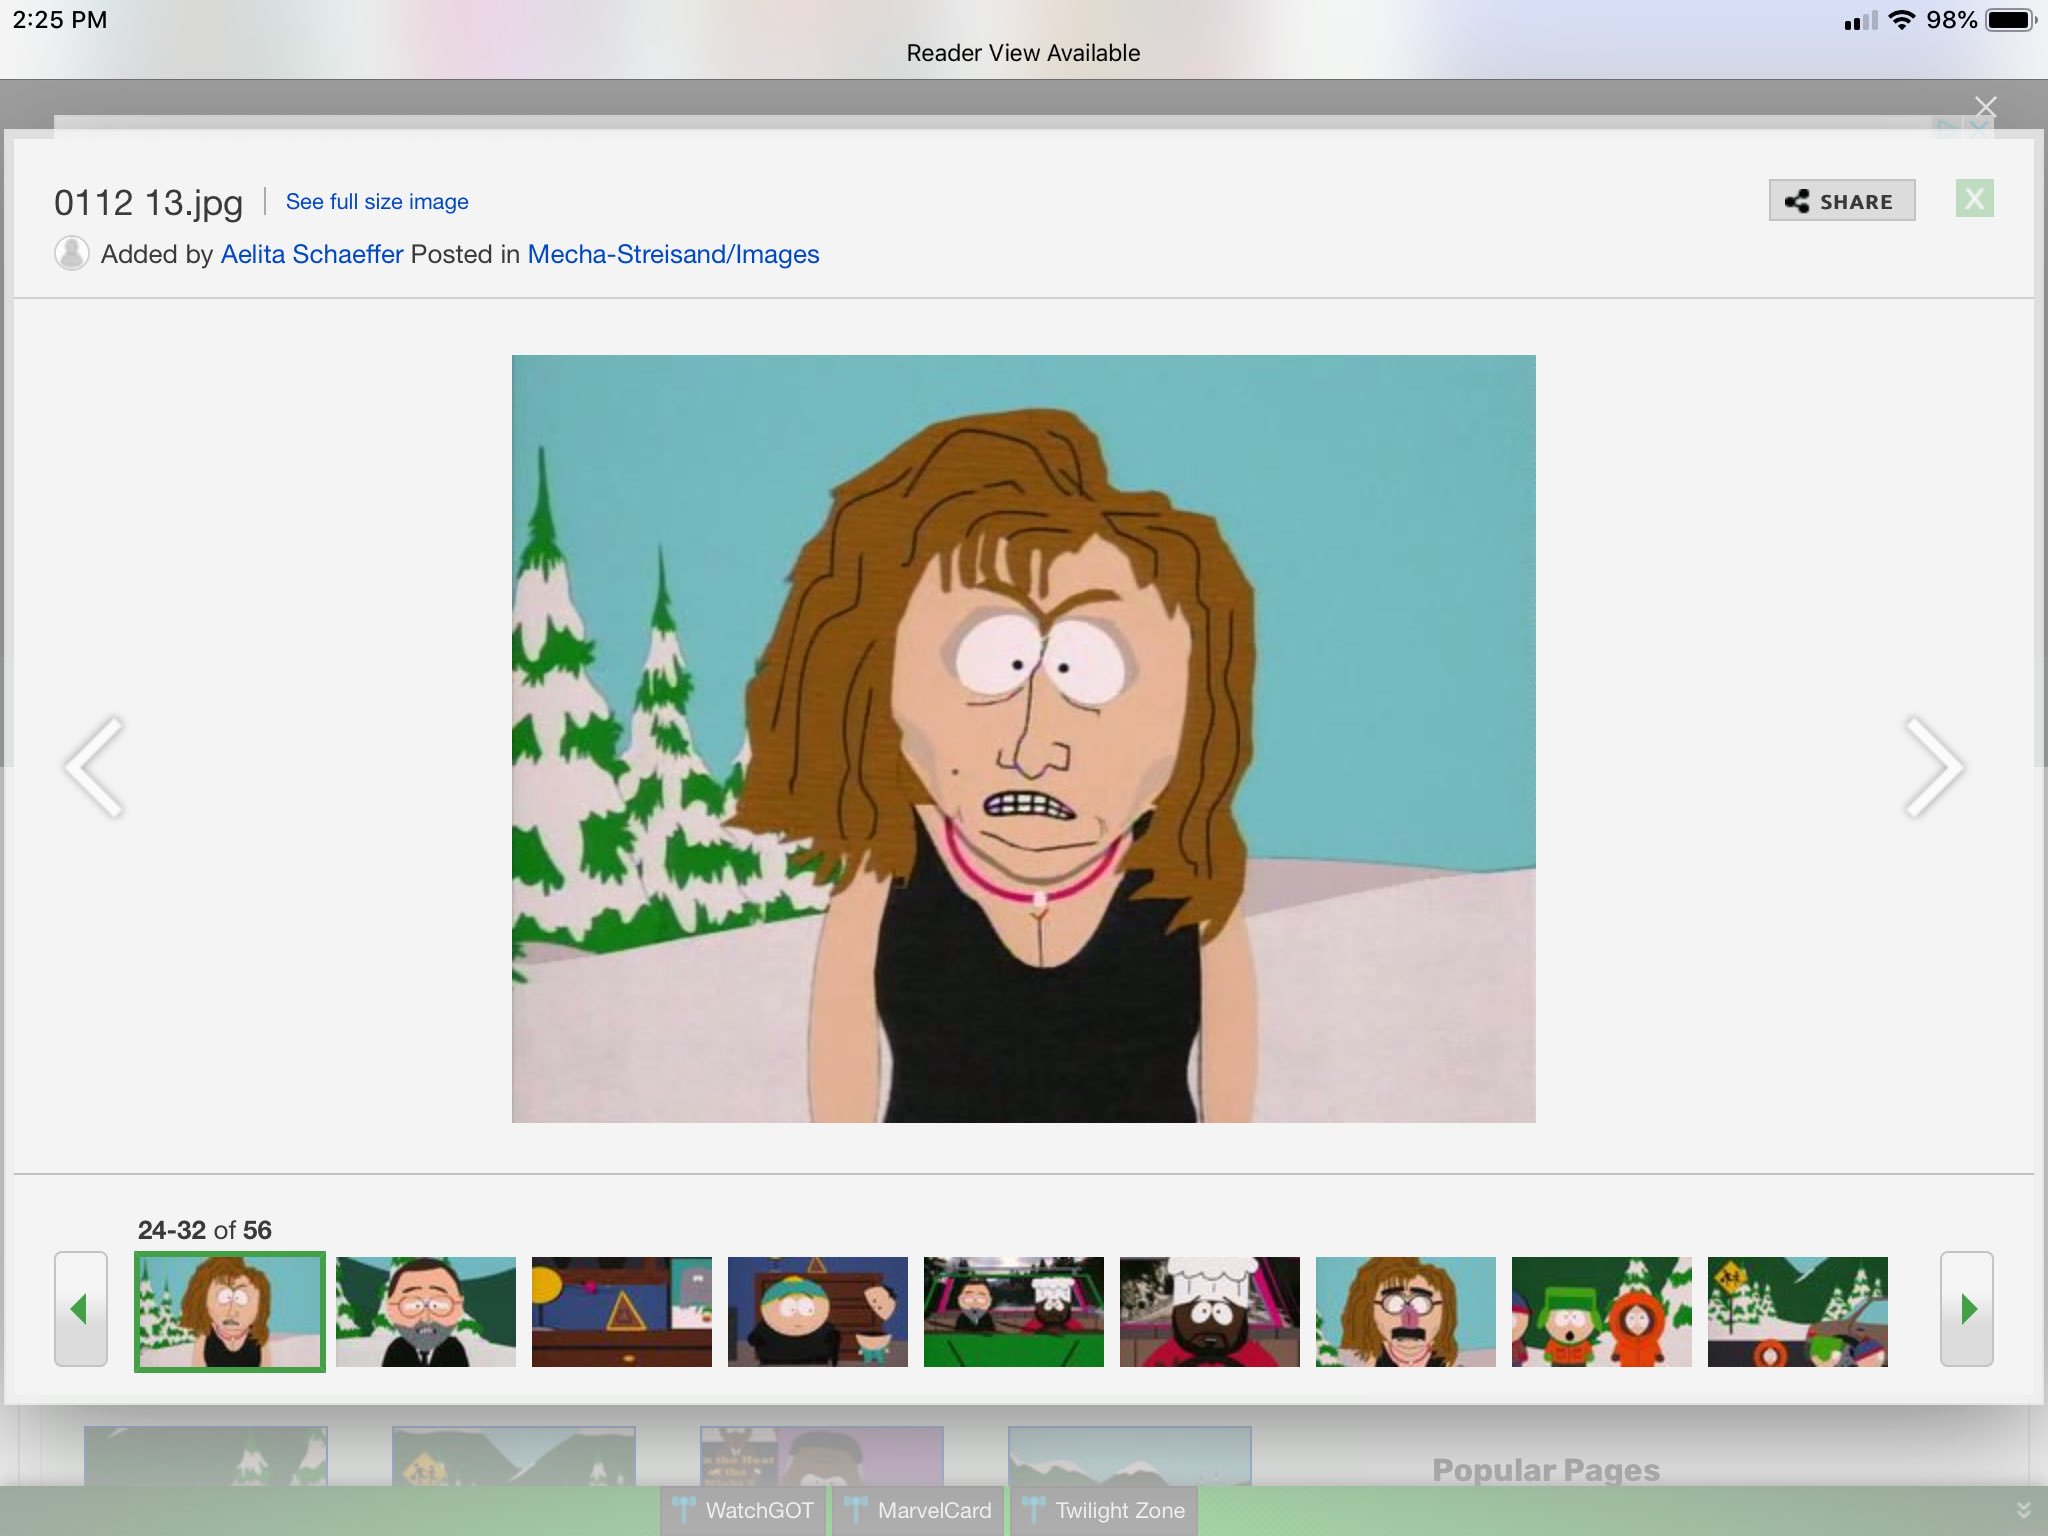Click the 24-32 of 56 counter text

[x=205, y=1230]
